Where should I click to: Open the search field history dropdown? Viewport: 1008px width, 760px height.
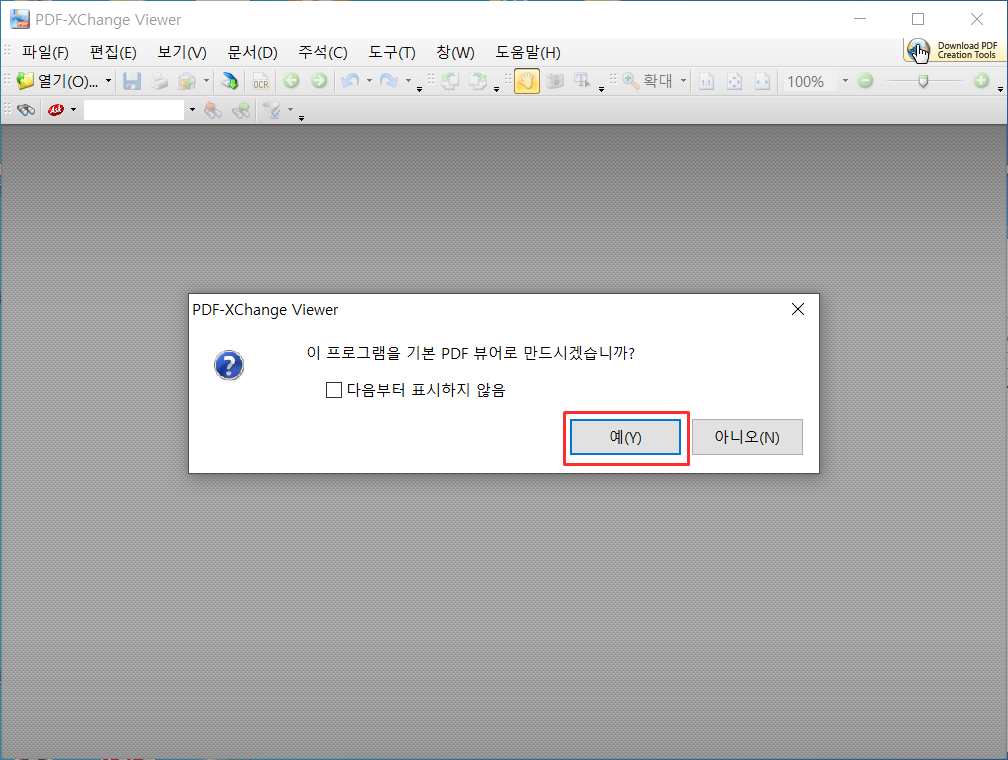pos(192,110)
